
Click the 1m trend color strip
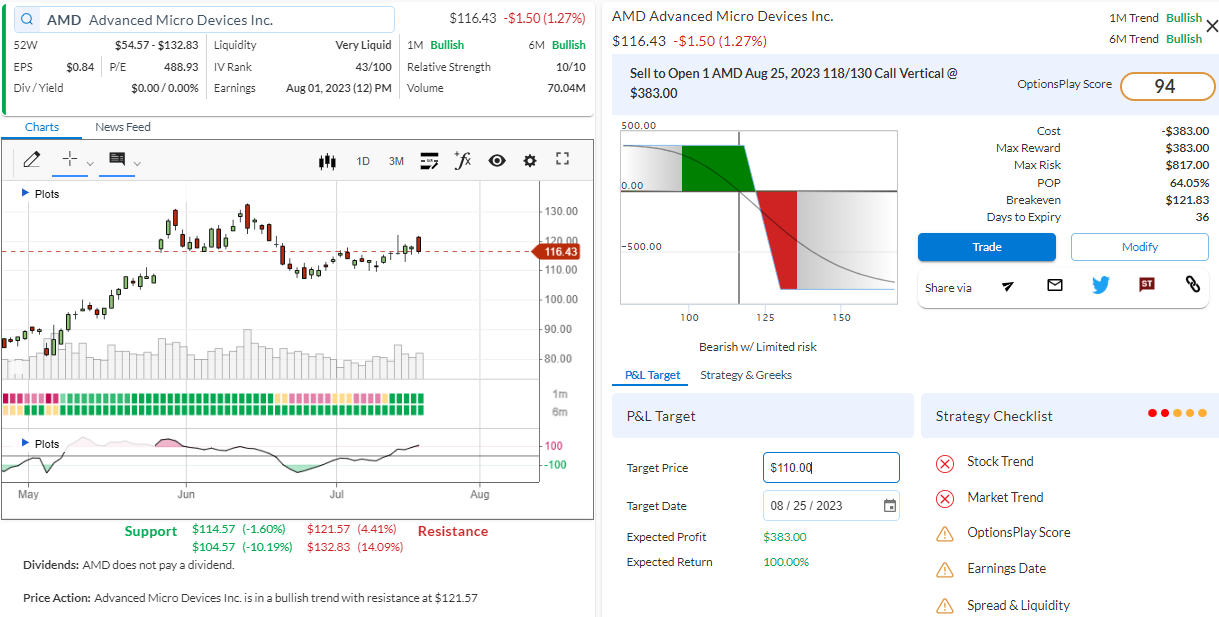(213, 398)
